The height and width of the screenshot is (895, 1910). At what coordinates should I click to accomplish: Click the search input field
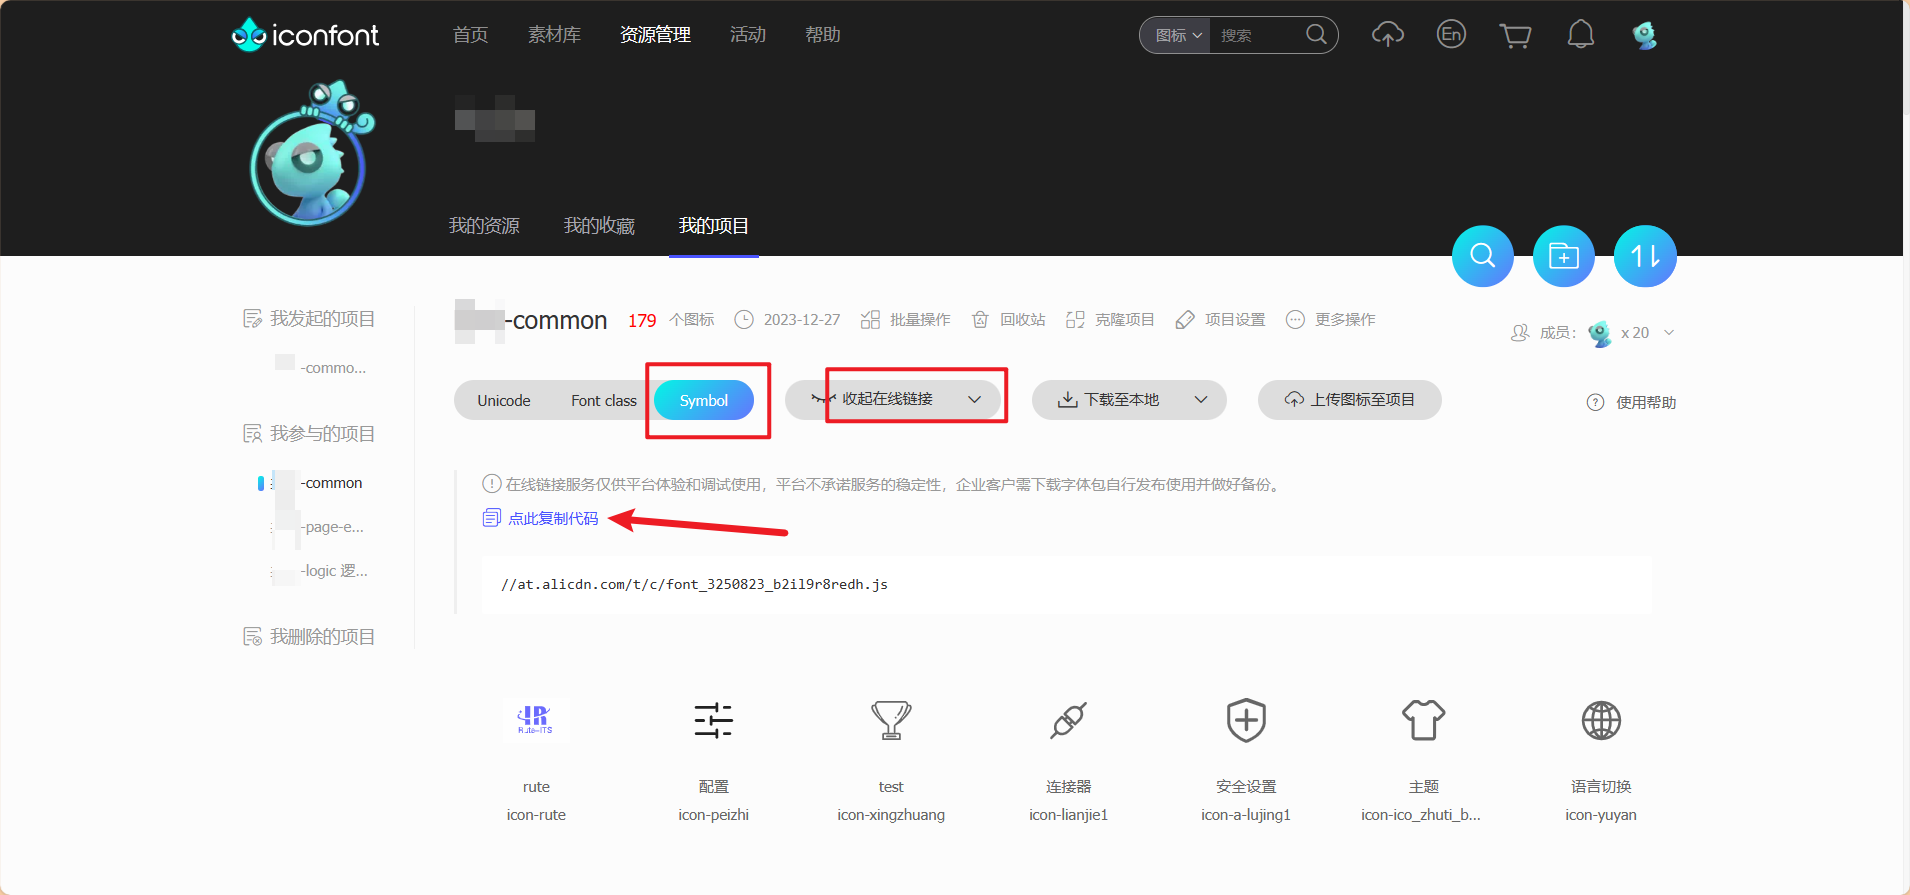[1258, 36]
